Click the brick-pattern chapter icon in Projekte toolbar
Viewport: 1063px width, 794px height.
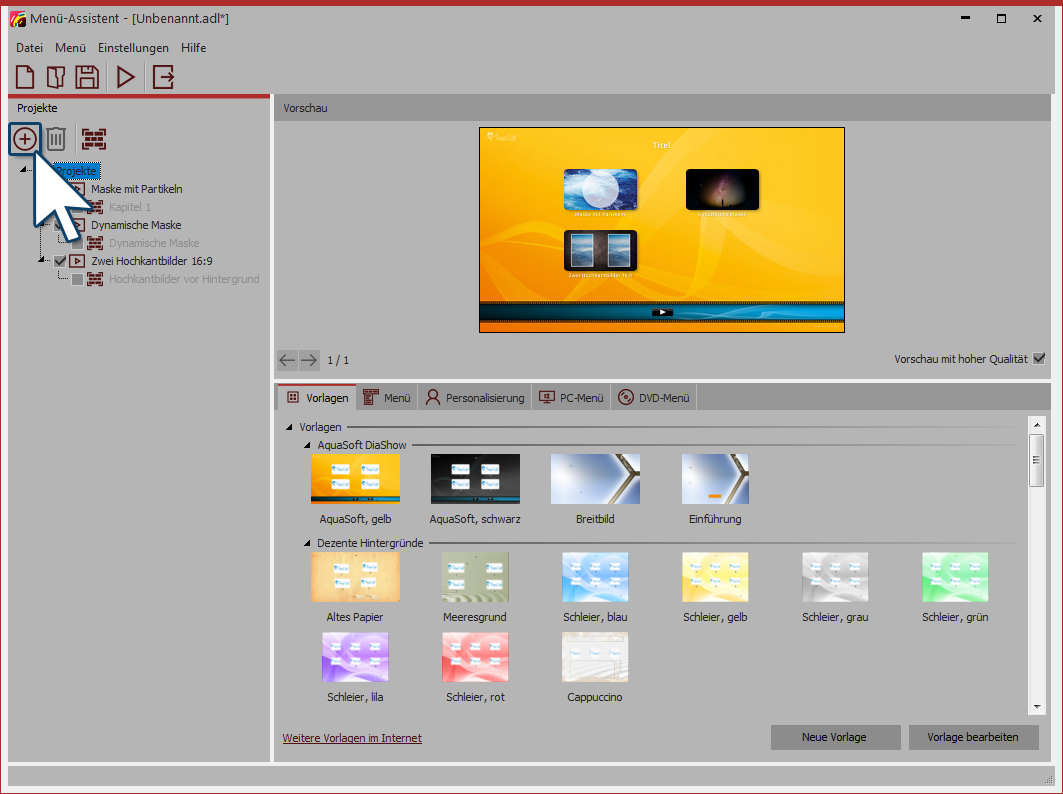pos(94,139)
